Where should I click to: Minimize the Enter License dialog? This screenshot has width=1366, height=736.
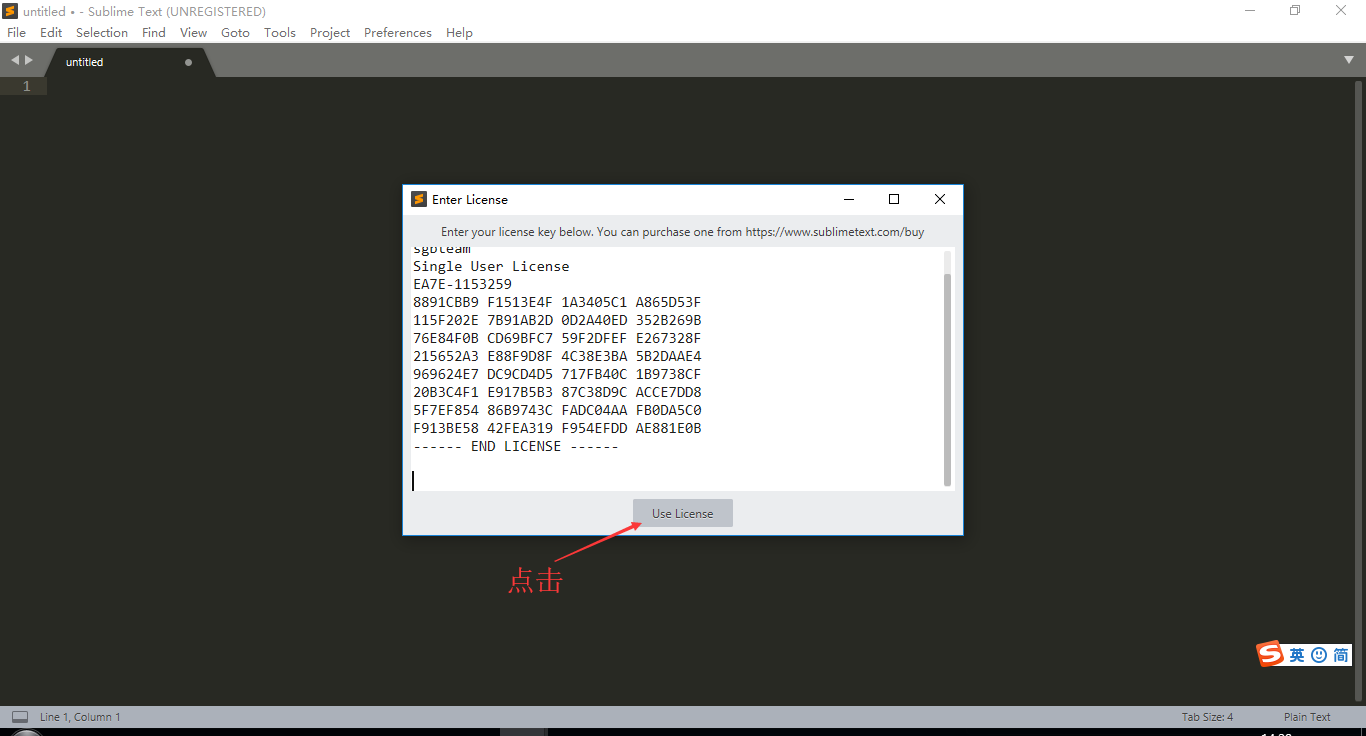pos(848,199)
